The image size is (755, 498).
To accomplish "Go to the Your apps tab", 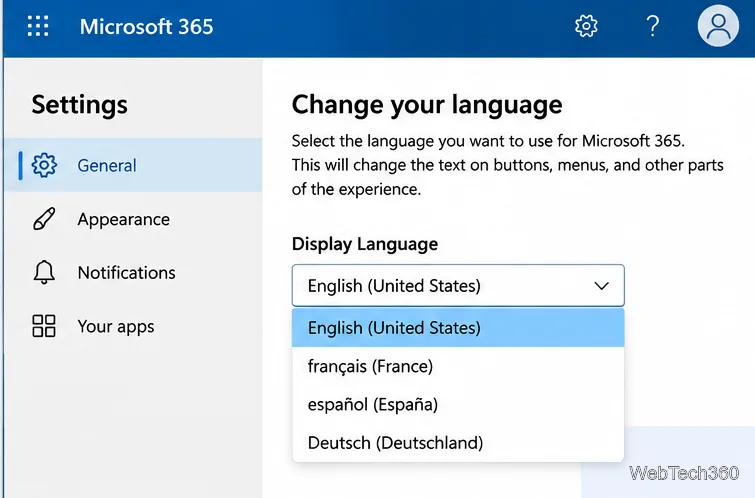I will (133, 326).
